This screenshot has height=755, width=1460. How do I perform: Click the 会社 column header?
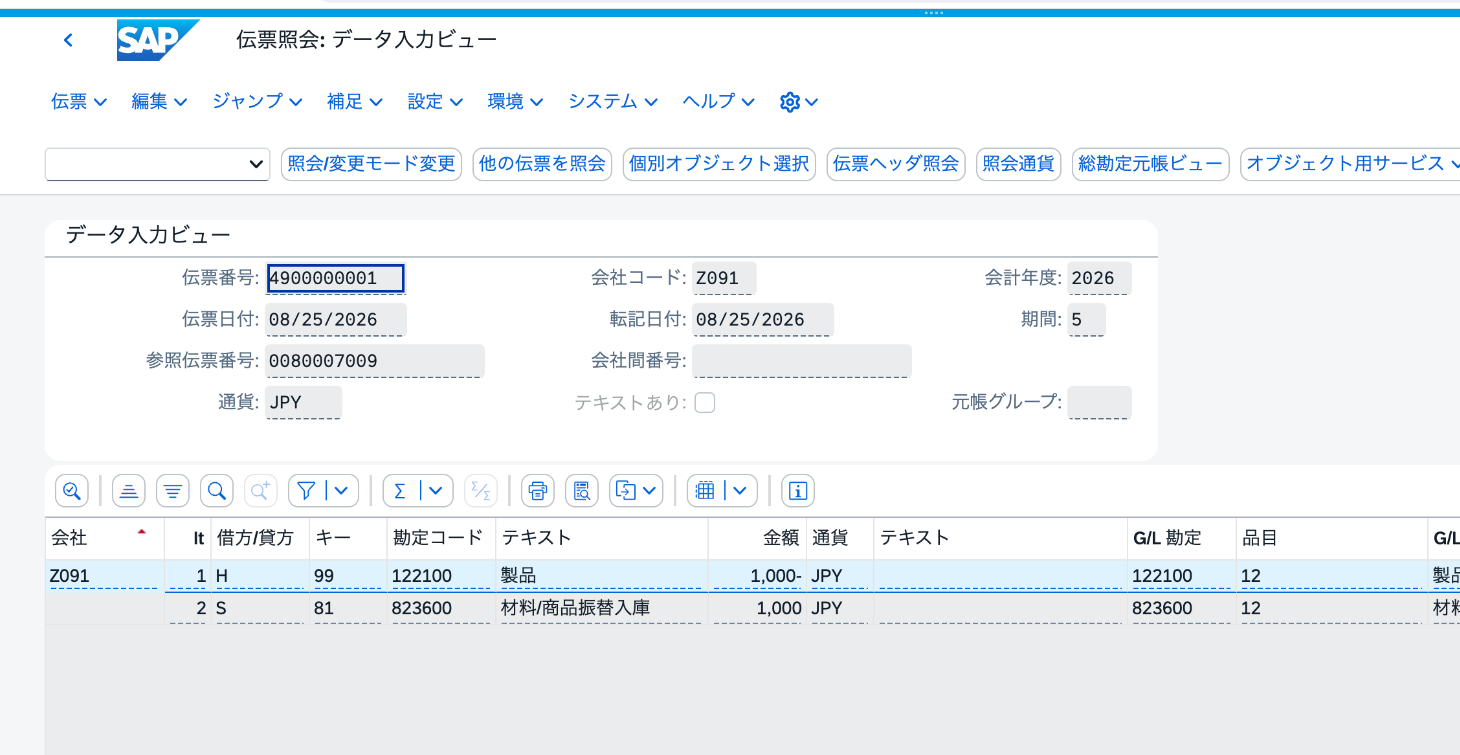104,538
